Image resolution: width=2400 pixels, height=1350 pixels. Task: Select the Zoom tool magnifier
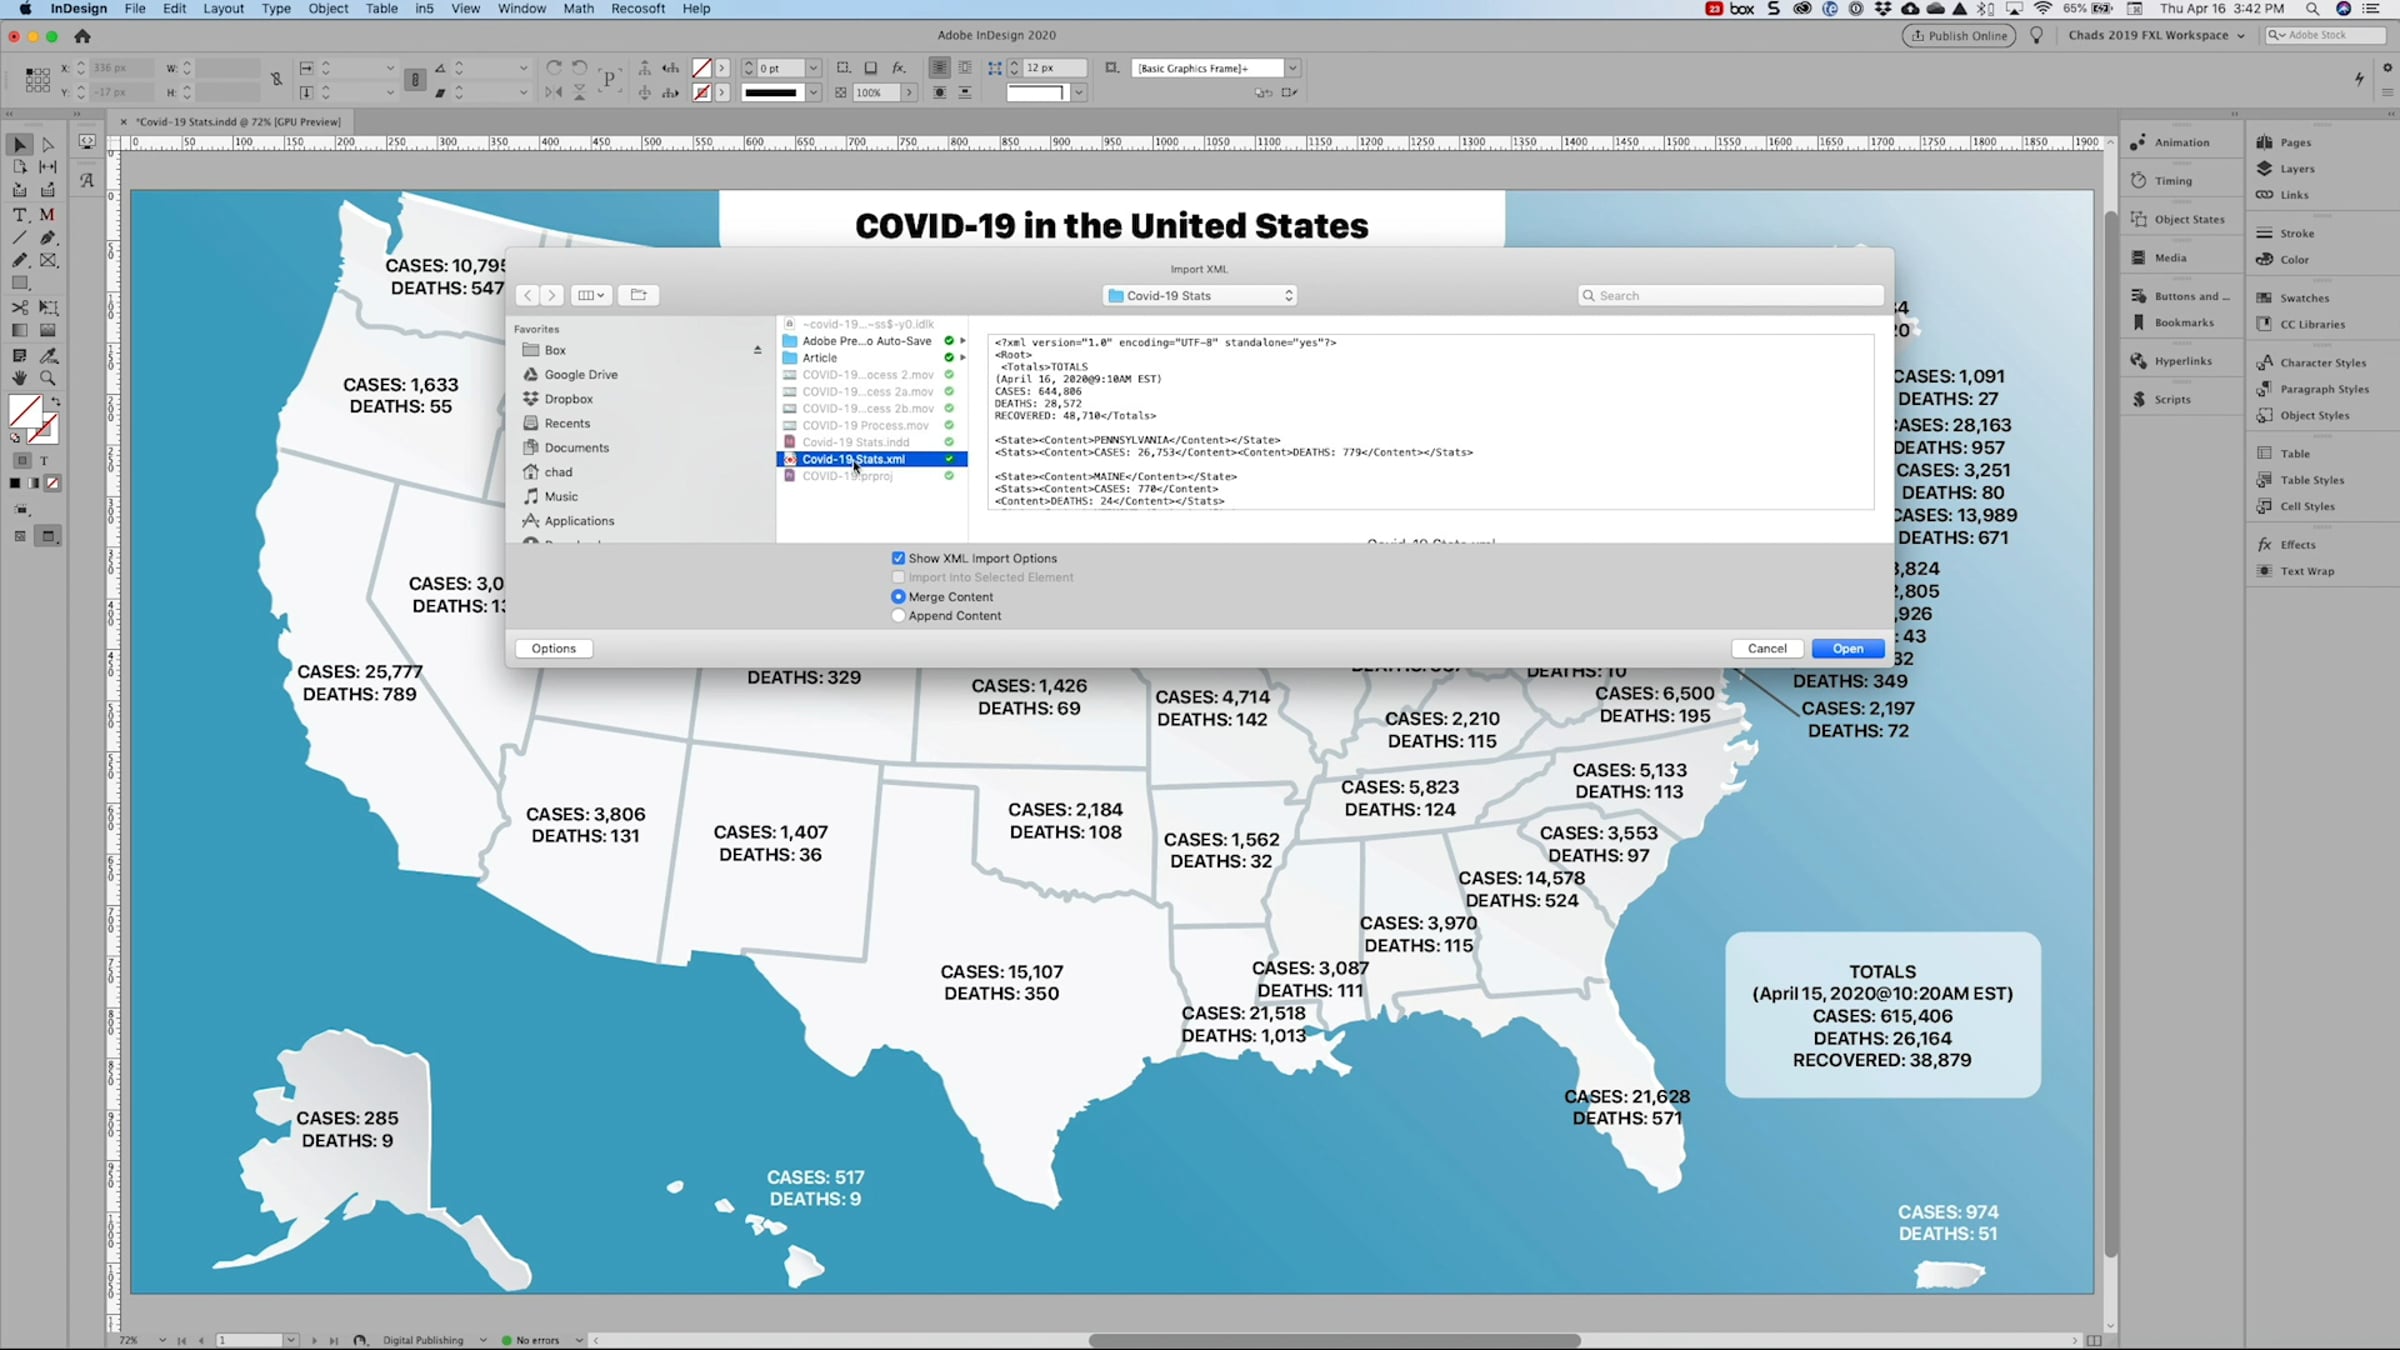click(47, 379)
